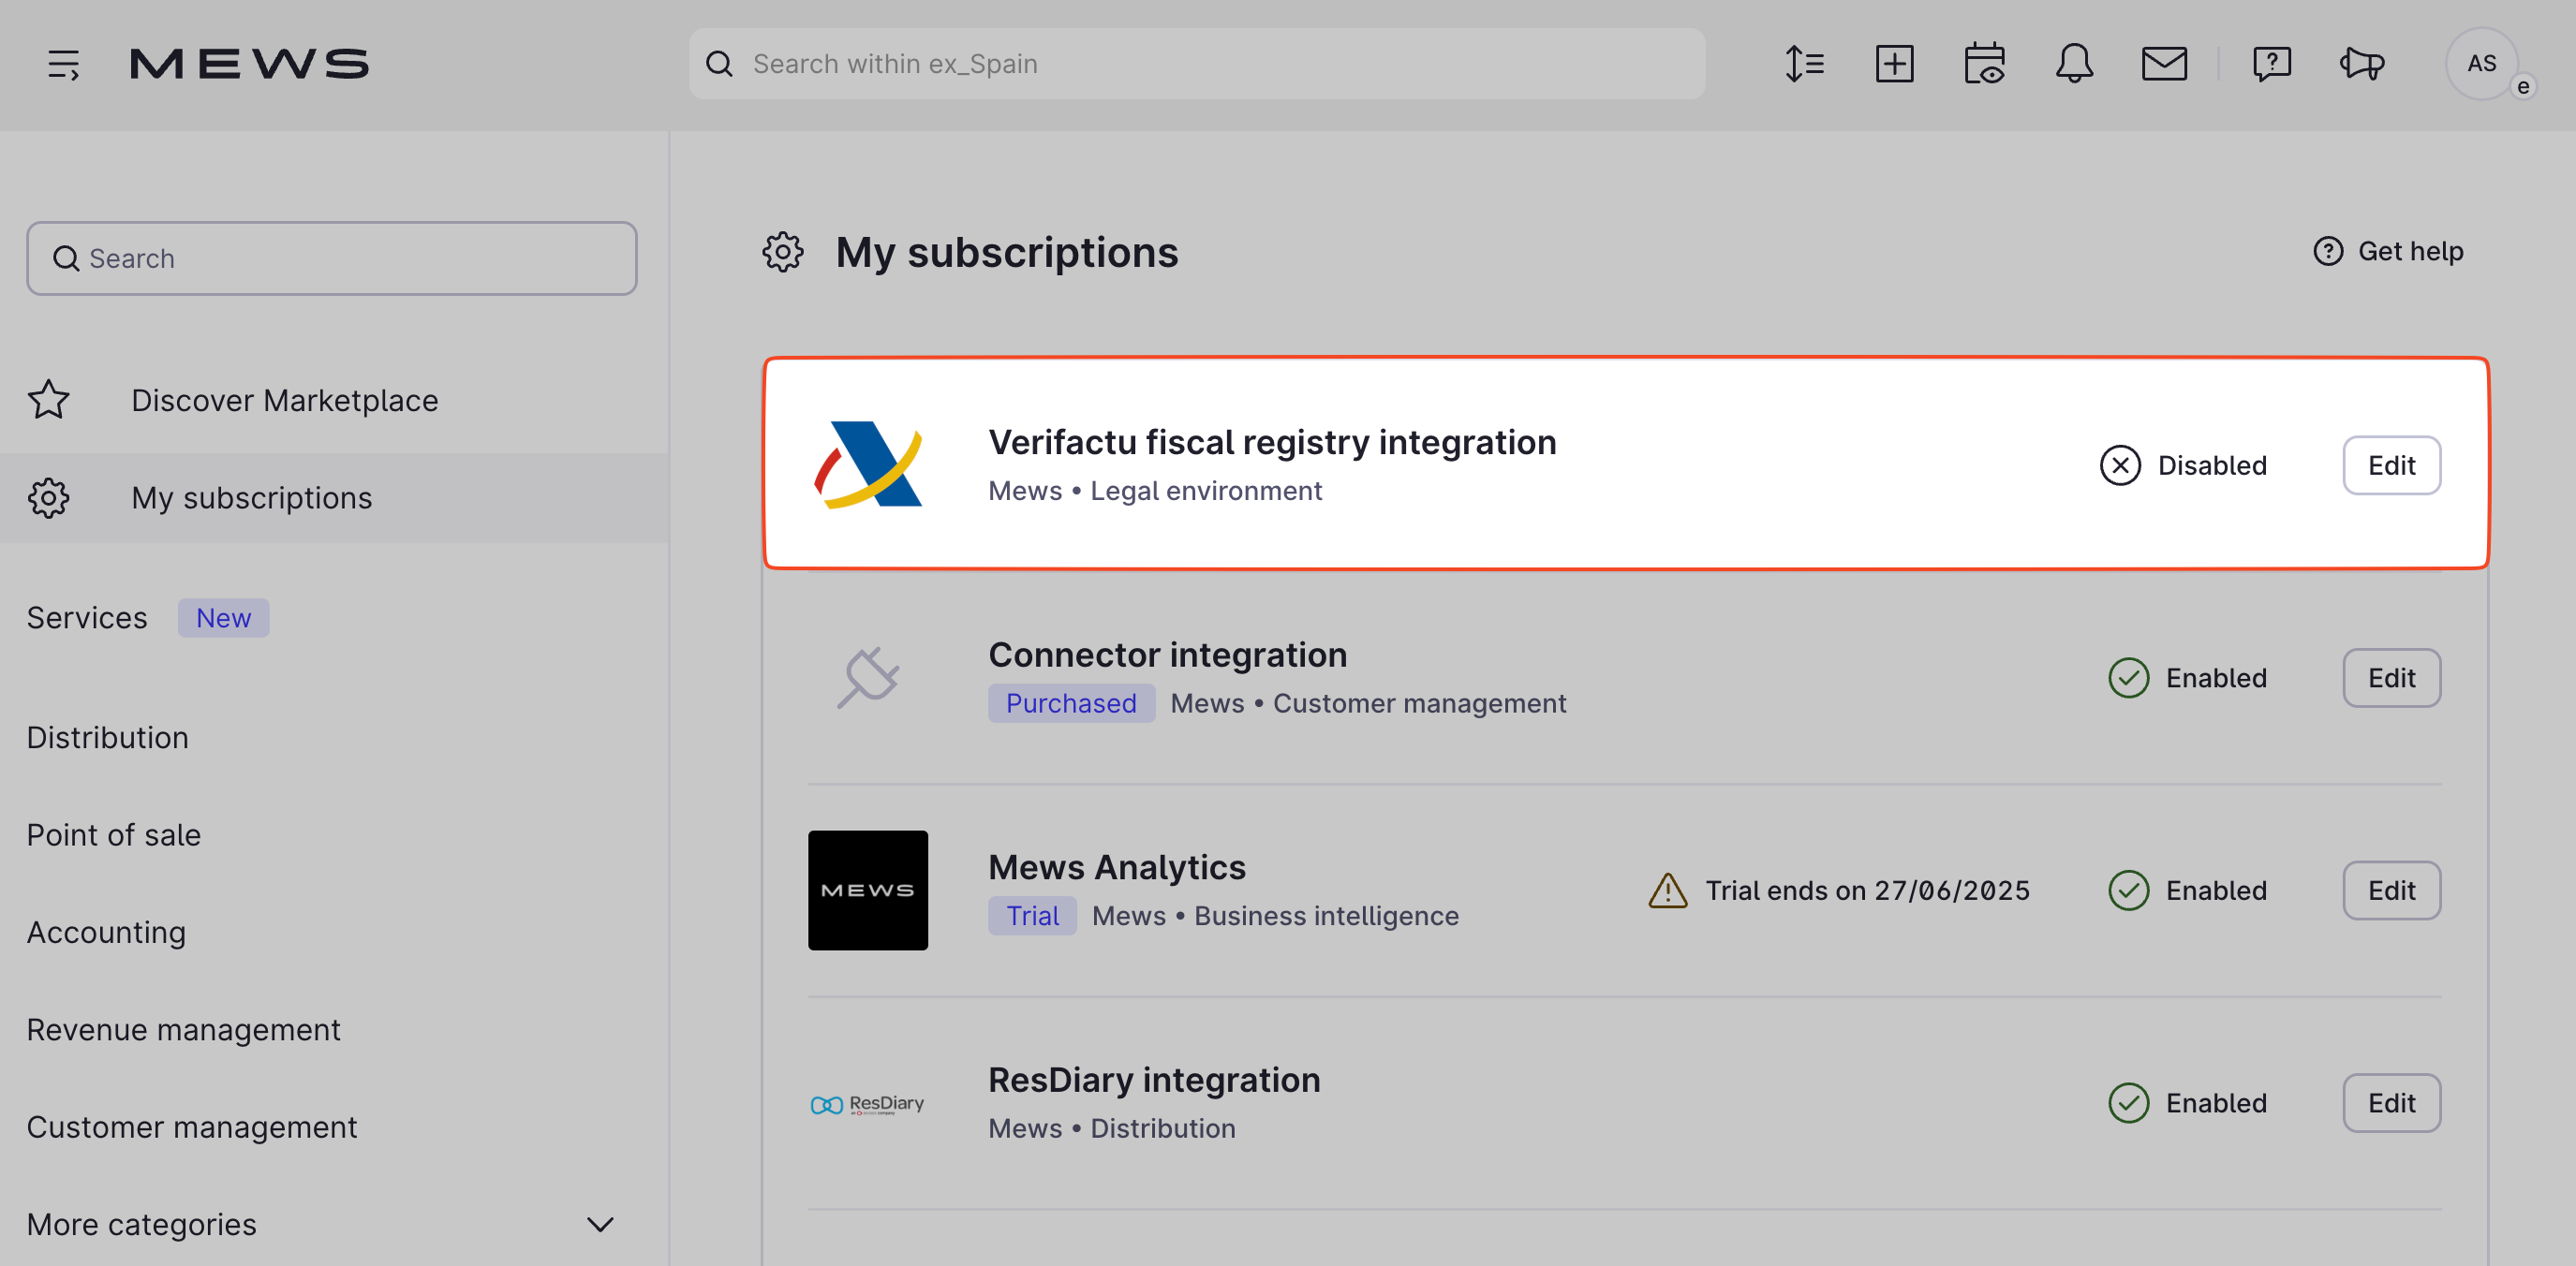Open the sort list icon in top toolbar
The width and height of the screenshot is (2576, 1266).
coord(1805,64)
